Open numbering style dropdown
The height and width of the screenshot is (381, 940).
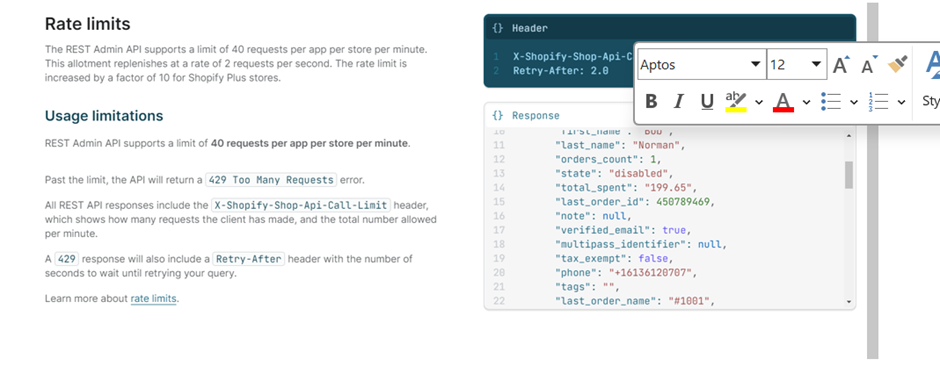coord(901,102)
